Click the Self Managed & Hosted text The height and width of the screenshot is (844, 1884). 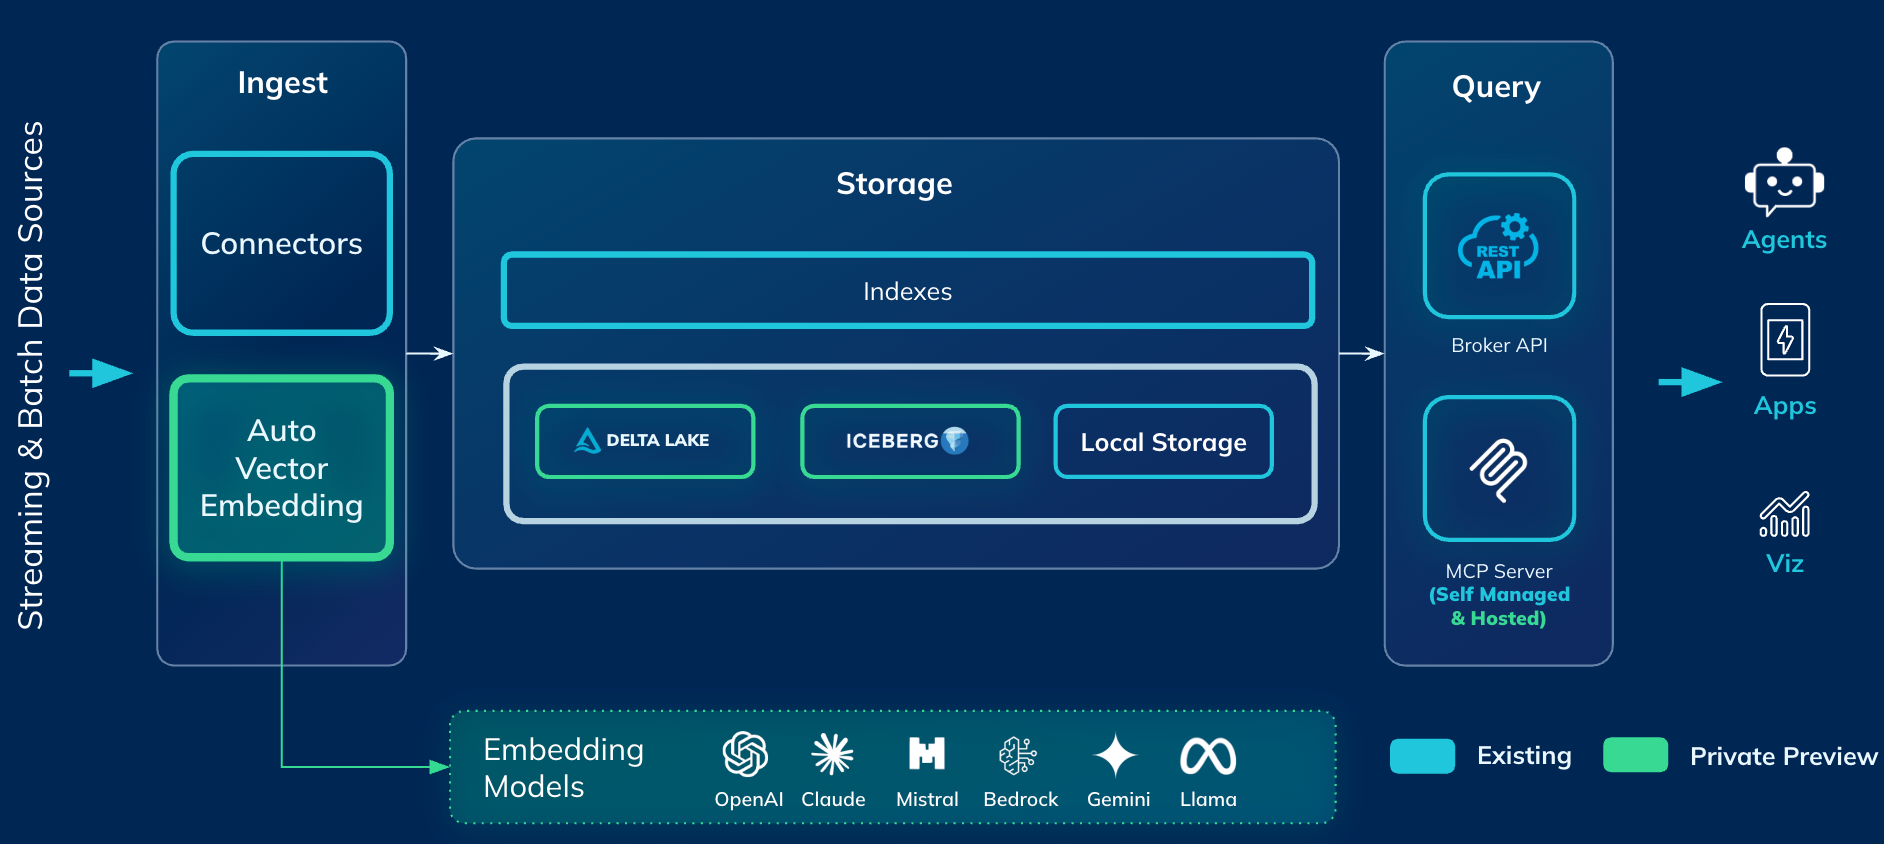point(1499,606)
